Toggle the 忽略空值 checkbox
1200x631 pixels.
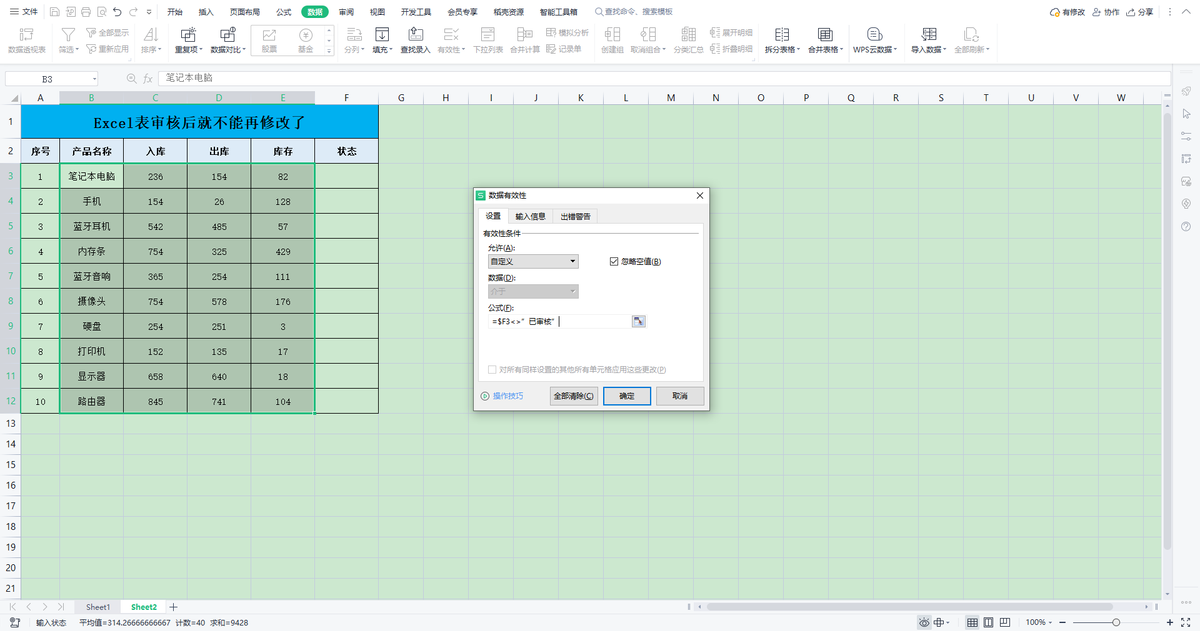pyautogui.click(x=614, y=261)
